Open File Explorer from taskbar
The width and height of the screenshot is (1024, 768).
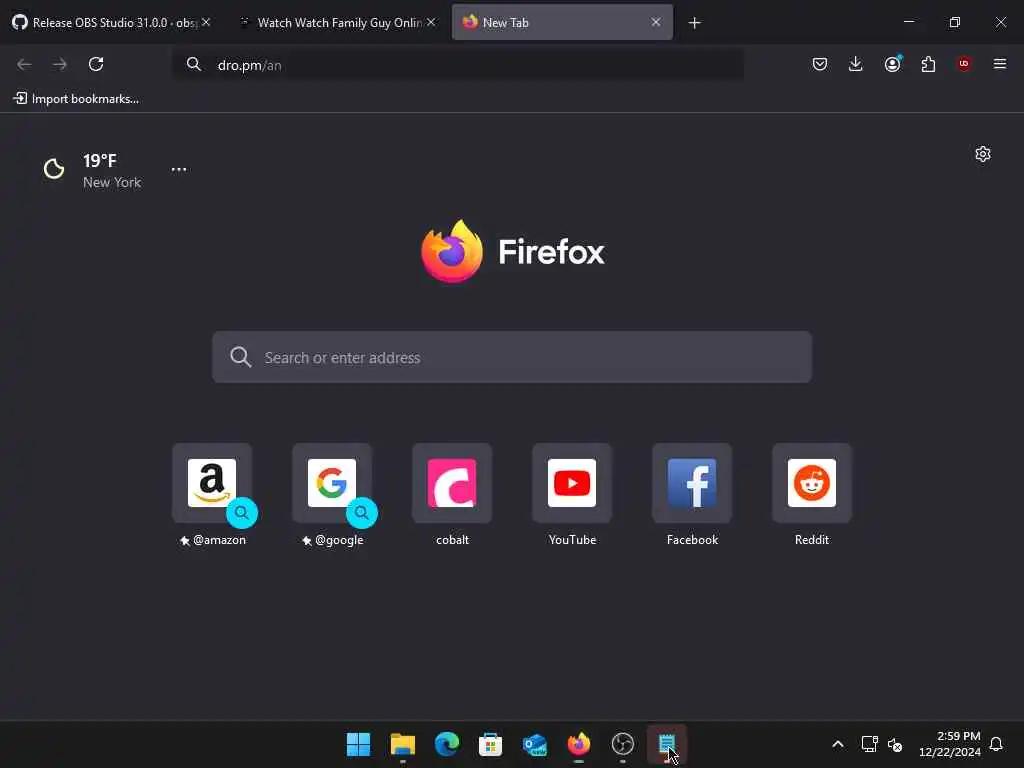pos(402,744)
